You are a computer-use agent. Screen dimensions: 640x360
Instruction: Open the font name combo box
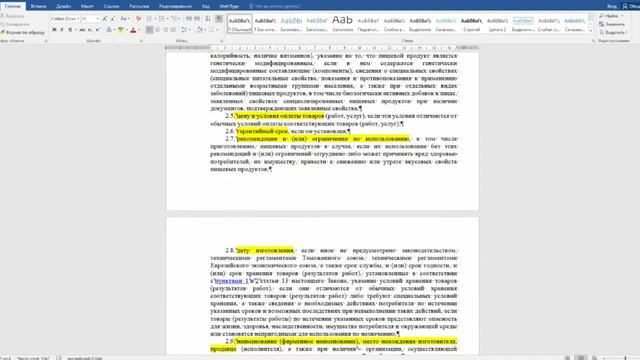tap(65, 19)
